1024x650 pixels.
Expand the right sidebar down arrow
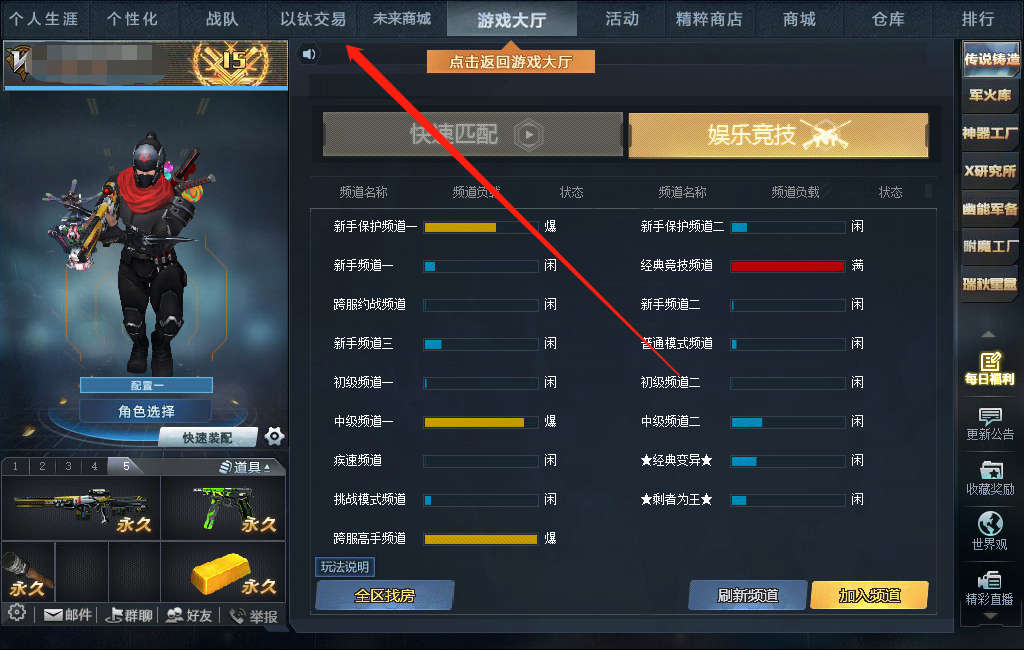(989, 616)
